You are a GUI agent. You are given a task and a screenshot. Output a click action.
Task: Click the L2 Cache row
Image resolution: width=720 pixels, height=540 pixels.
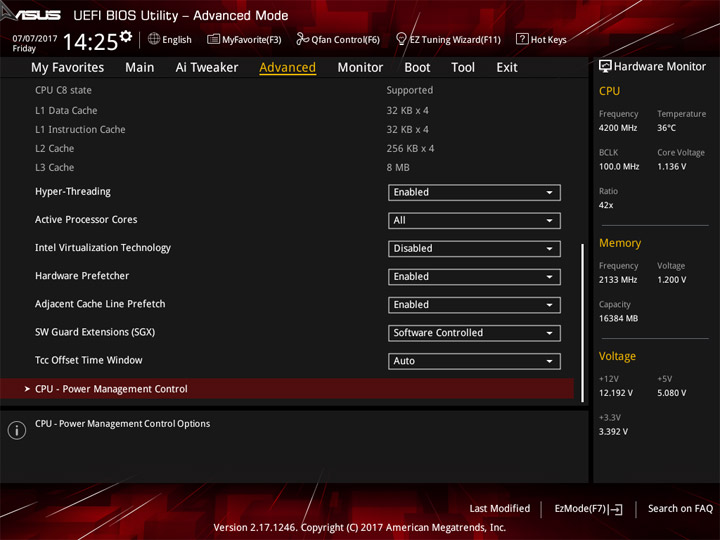pyautogui.click(x=287, y=149)
